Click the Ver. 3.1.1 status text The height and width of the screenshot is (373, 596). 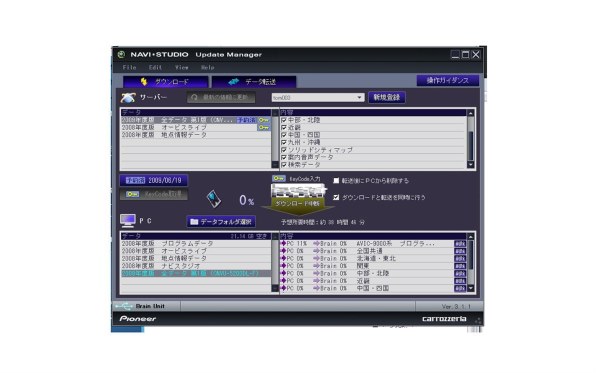pyautogui.click(x=456, y=306)
